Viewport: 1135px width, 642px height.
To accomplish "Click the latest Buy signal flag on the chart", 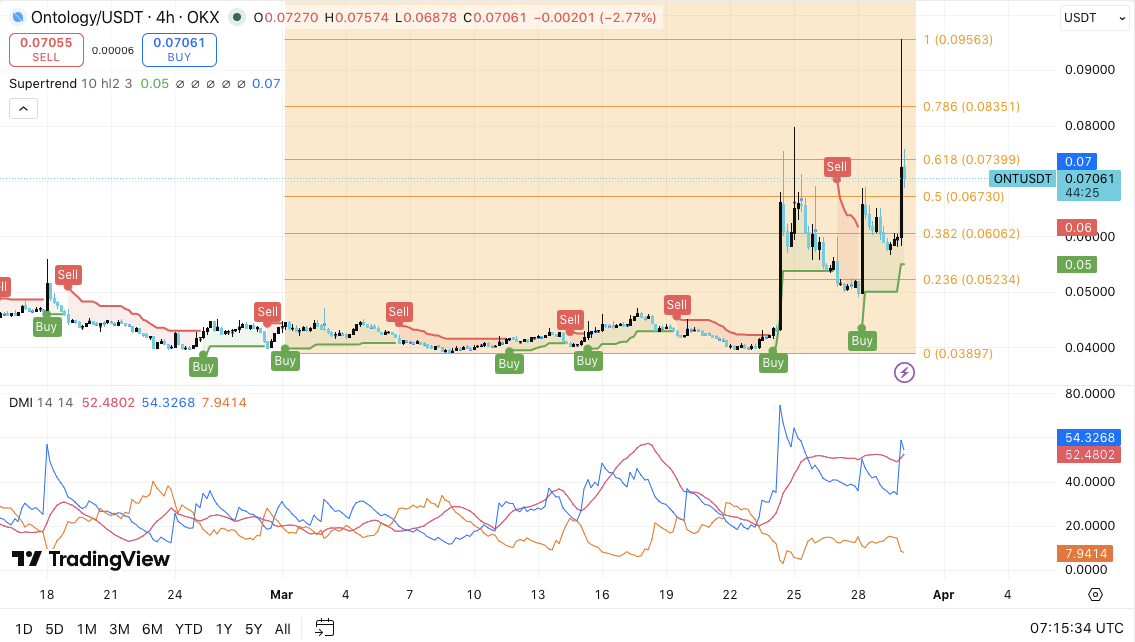I will click(x=861, y=340).
